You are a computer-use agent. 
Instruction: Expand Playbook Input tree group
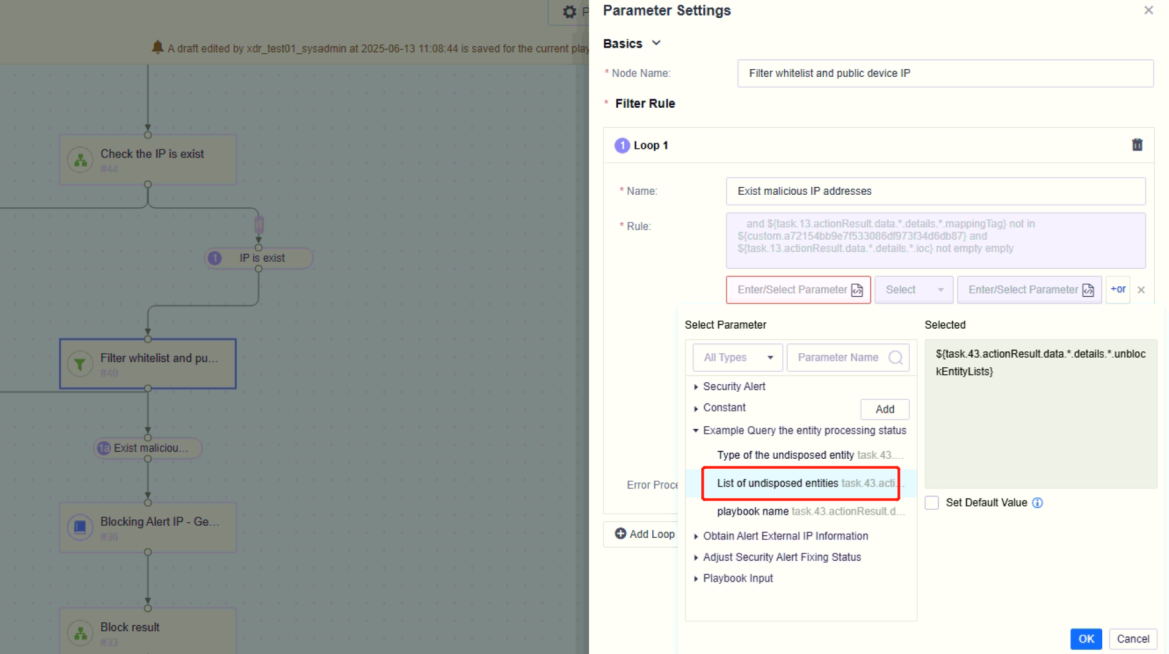(696, 579)
